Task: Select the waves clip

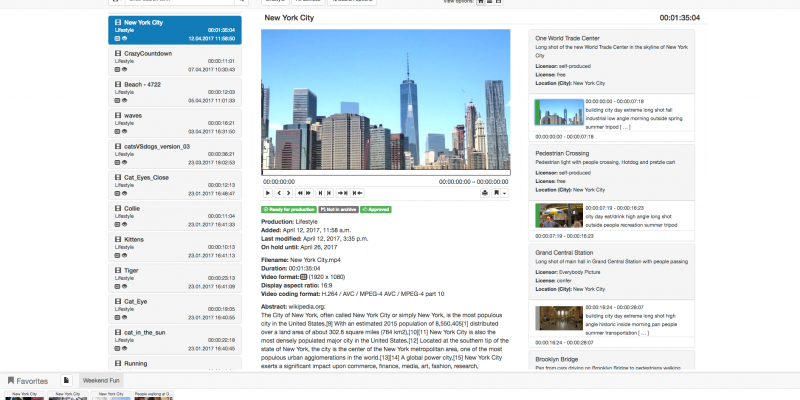Action: coord(175,123)
